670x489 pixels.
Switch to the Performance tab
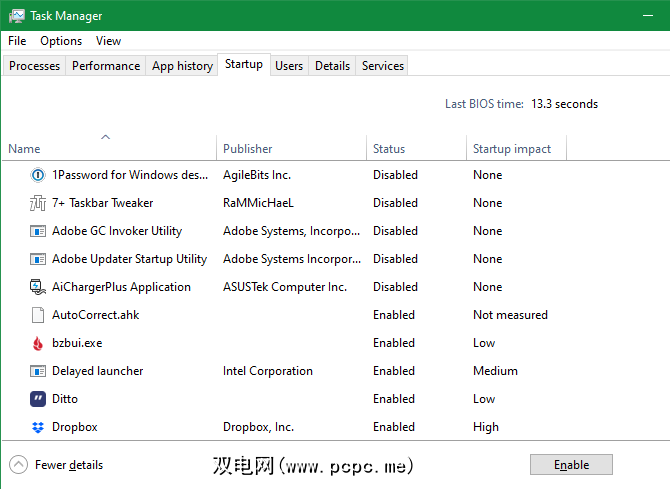[x=106, y=66]
